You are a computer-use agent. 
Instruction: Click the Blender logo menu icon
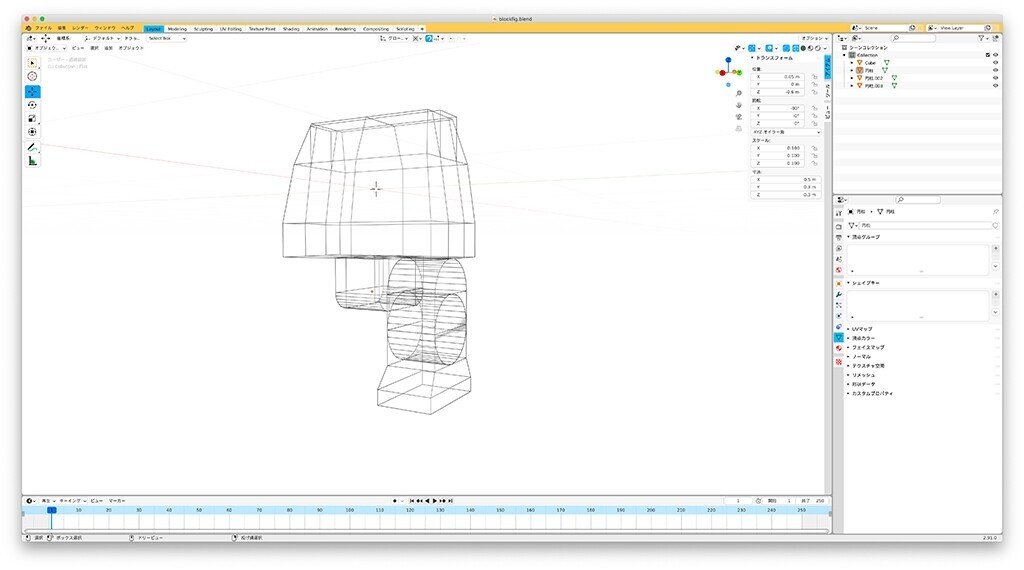(28, 28)
